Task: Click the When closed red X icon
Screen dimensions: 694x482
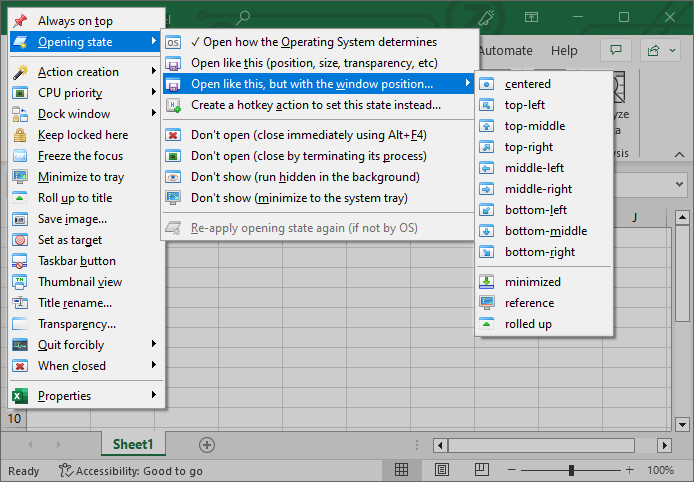Action: click(x=20, y=366)
